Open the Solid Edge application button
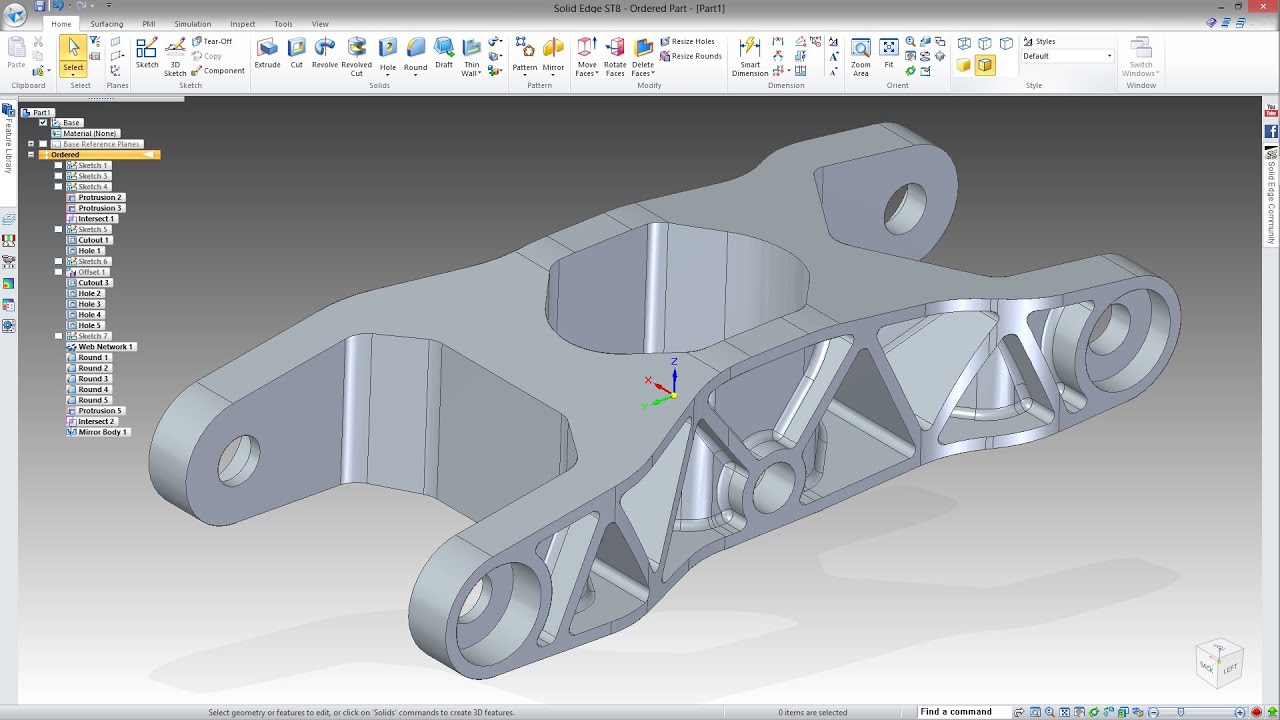 point(15,15)
